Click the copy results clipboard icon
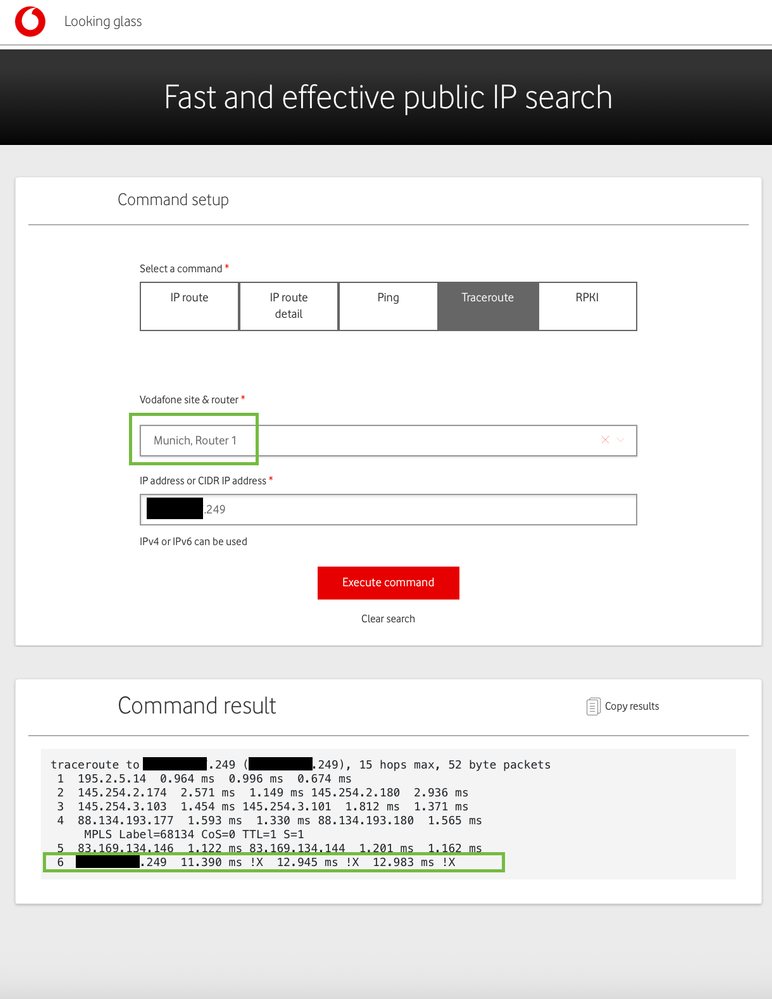Screen dimensions: 772x999 593,706
